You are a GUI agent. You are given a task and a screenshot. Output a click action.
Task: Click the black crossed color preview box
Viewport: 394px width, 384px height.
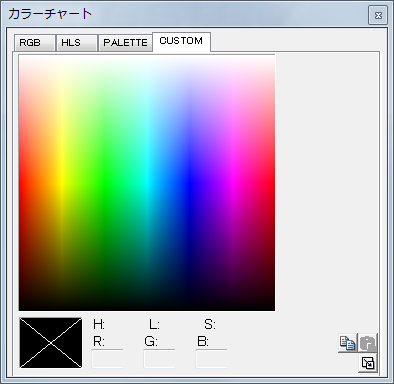51,343
